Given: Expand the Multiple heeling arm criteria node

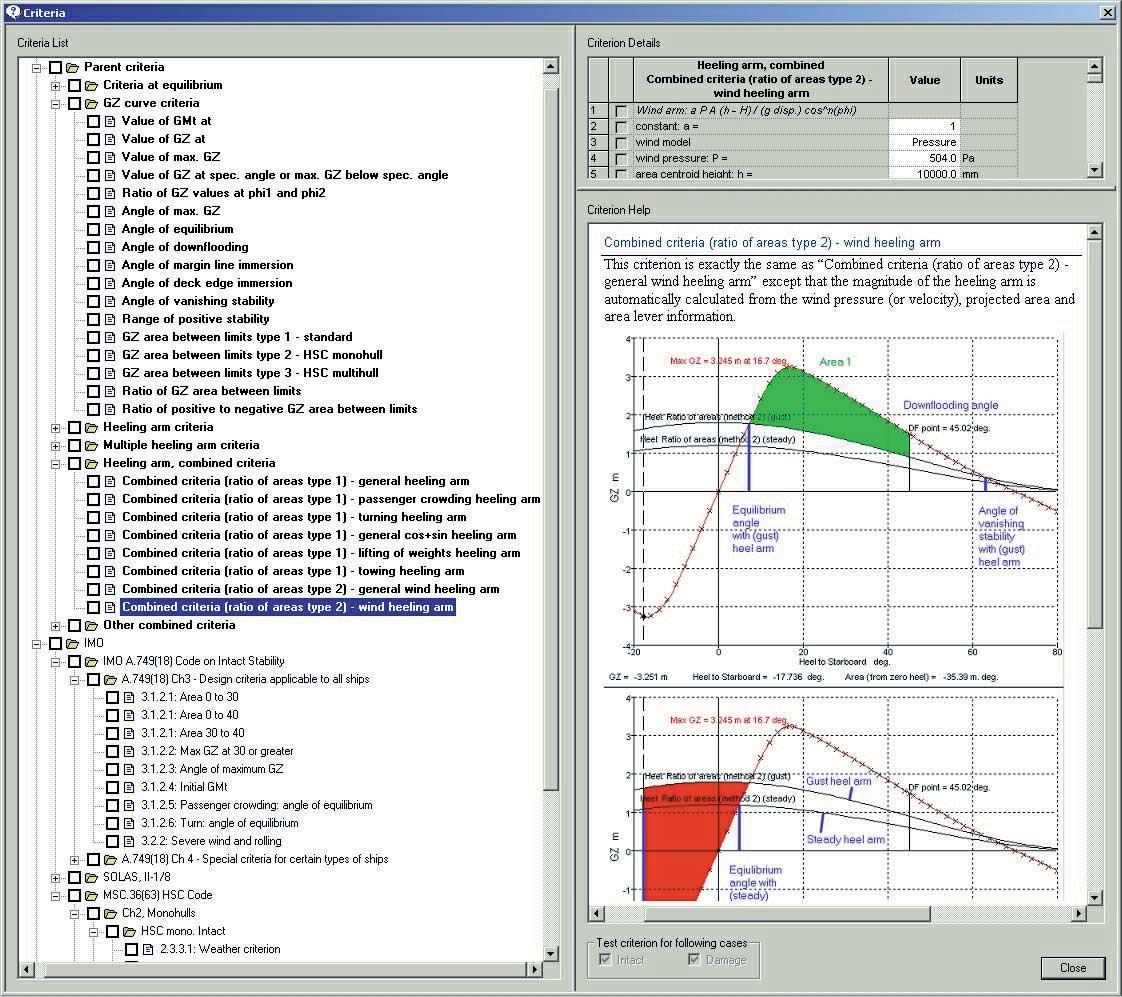Looking at the screenshot, I should click(55, 446).
